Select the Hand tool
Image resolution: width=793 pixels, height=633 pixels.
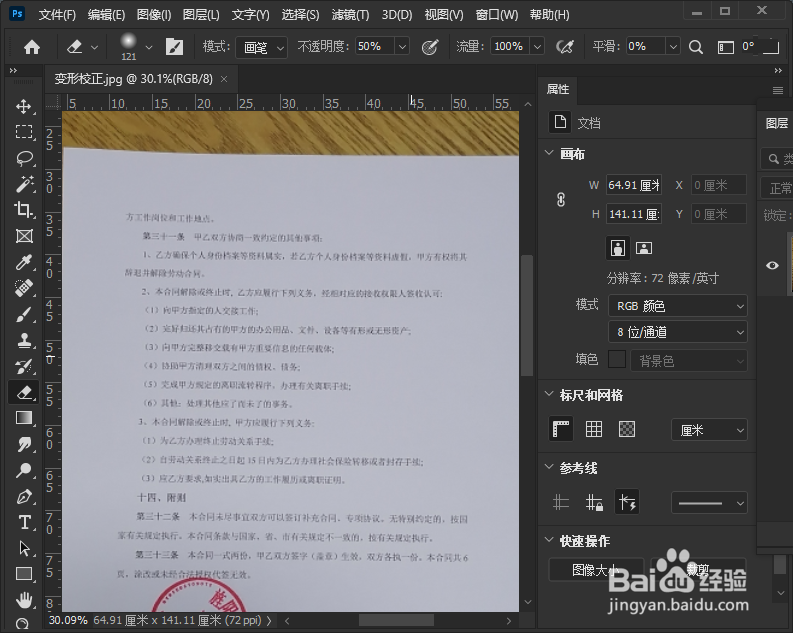tap(23, 600)
